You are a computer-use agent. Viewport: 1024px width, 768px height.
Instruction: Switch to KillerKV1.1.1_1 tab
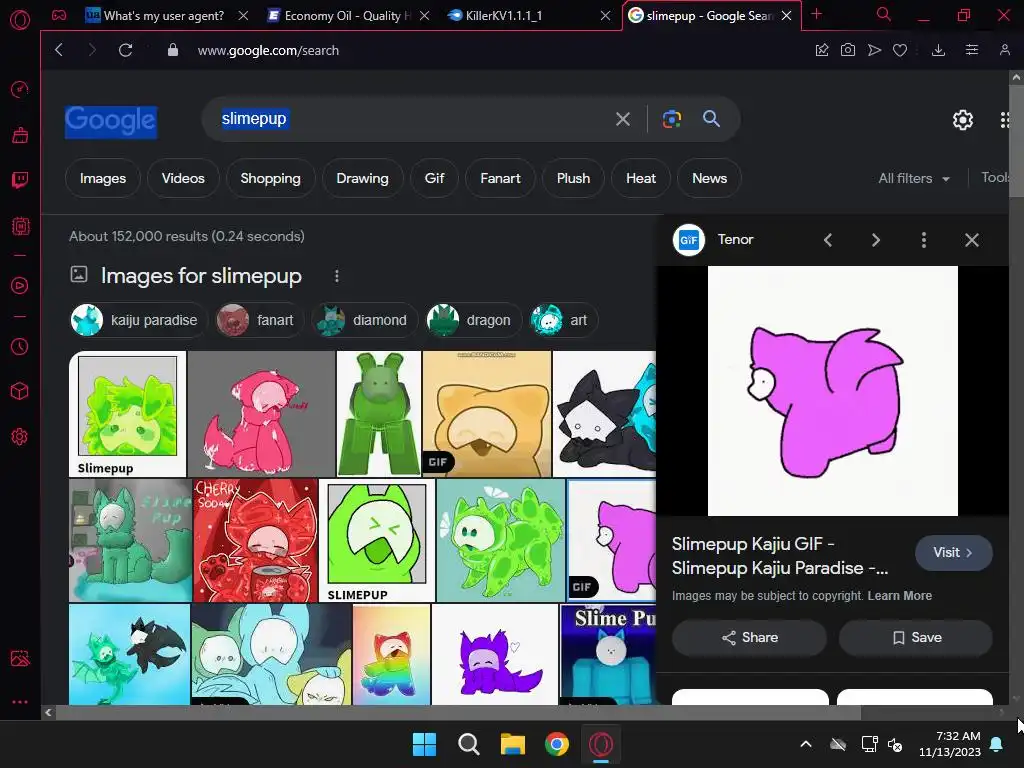tap(504, 16)
